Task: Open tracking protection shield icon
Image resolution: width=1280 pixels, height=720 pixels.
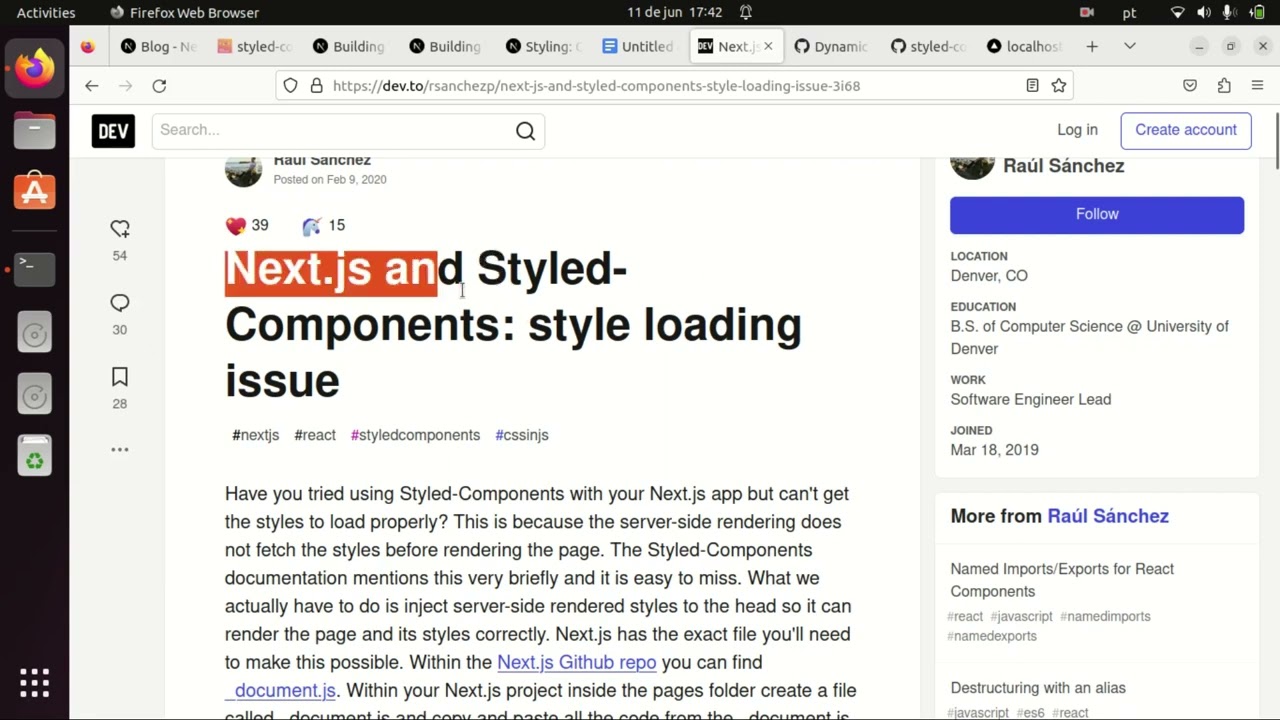Action: (x=290, y=86)
